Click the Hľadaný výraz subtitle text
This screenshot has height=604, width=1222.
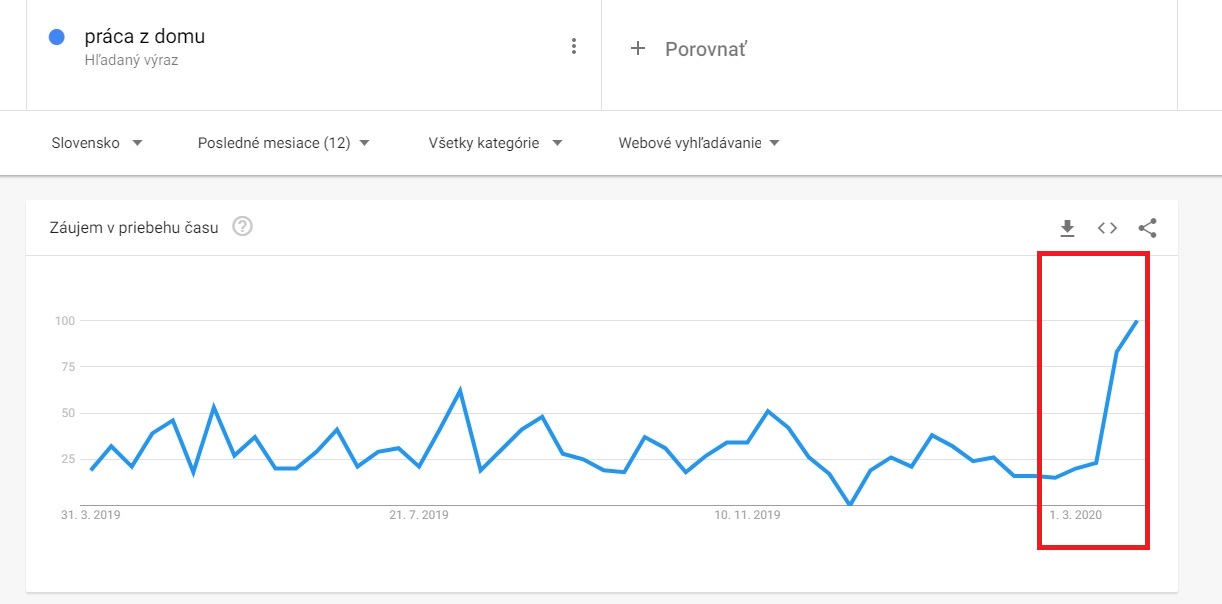point(131,60)
